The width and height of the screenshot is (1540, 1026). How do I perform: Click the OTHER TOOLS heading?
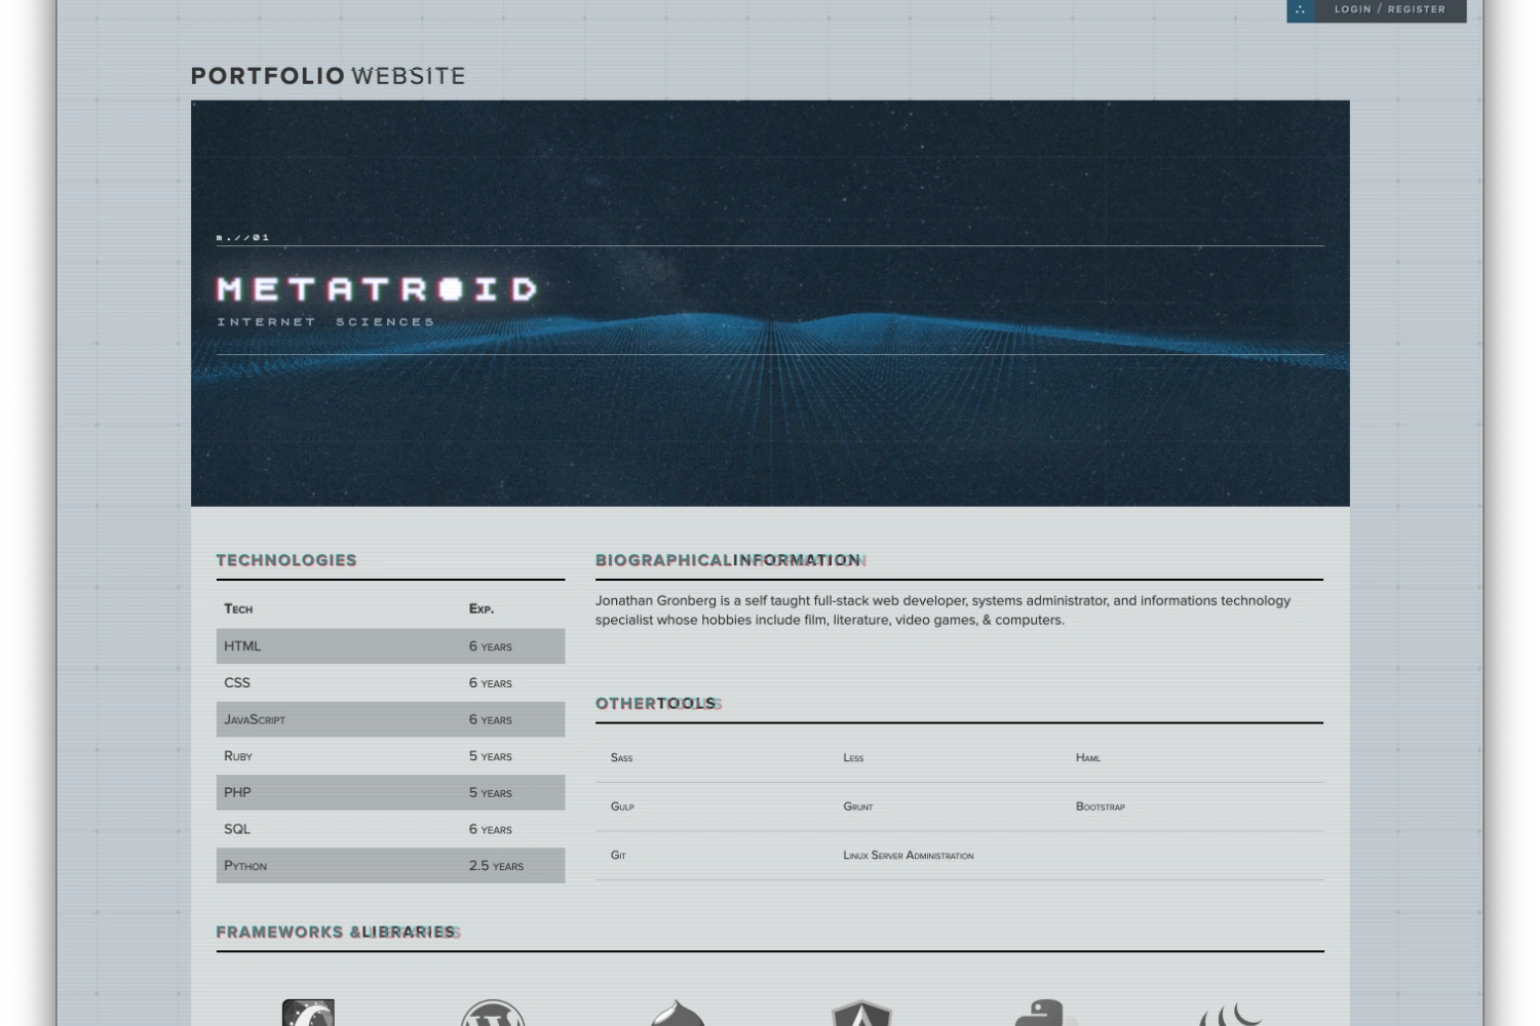(x=656, y=703)
